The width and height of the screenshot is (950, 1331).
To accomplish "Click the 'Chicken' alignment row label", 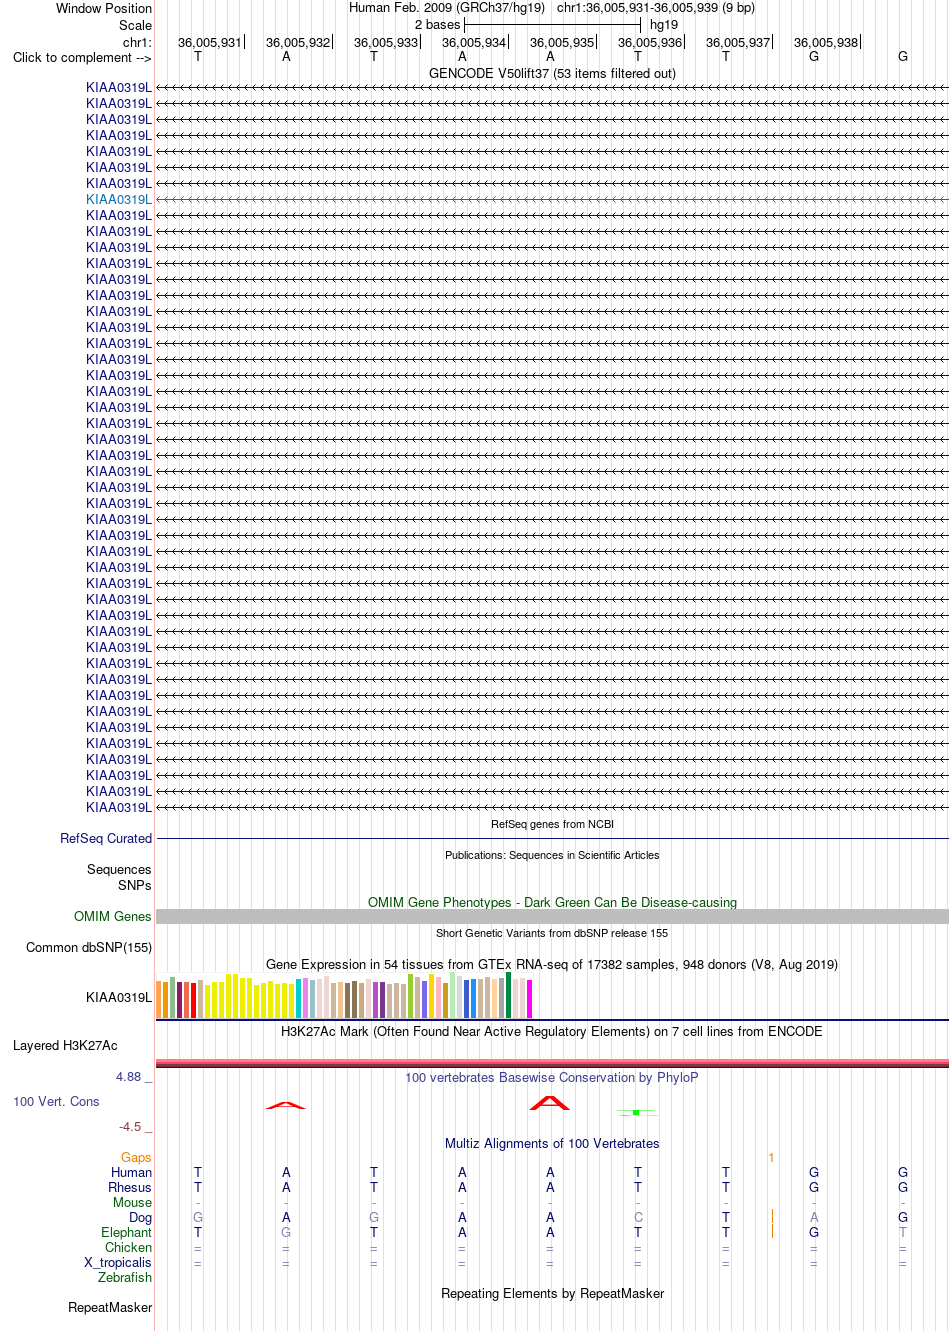I will click(x=129, y=1247).
